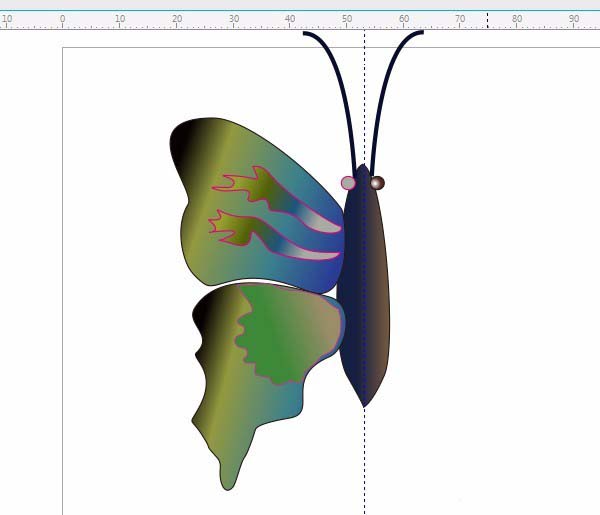Click the ruler mark labeled 60
Viewport: 600px width, 515px height.
tap(404, 19)
